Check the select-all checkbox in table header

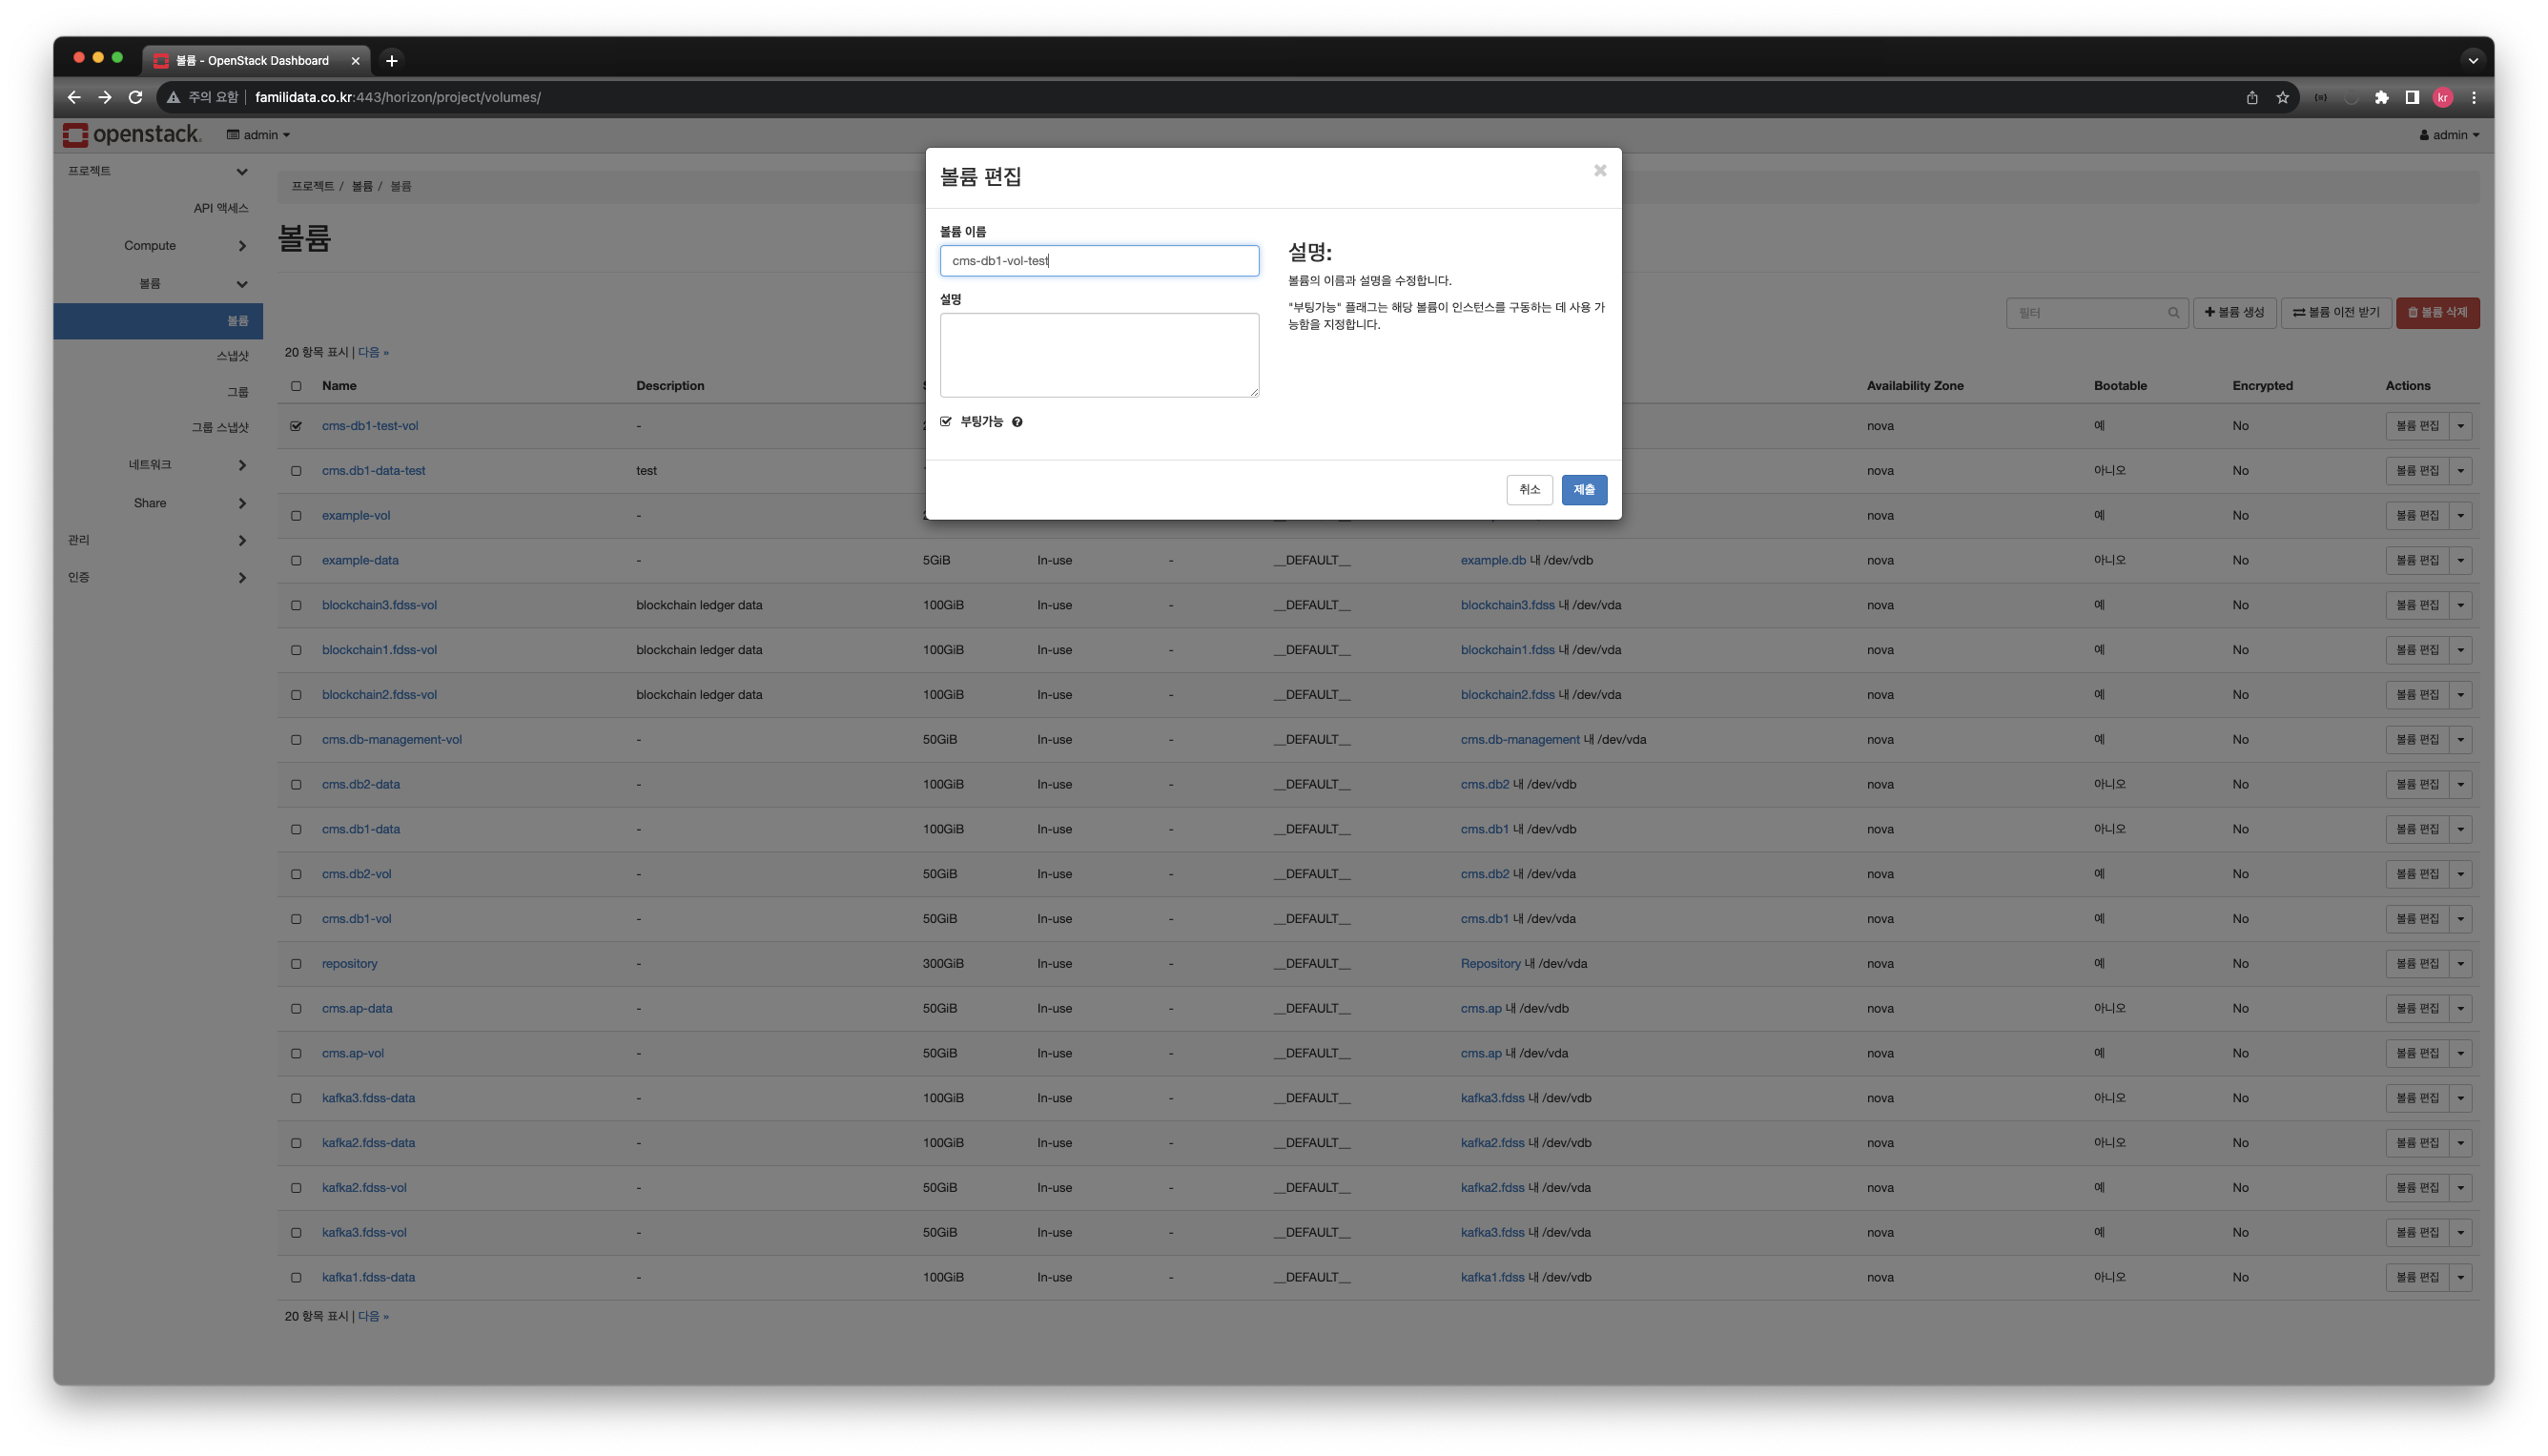click(296, 386)
